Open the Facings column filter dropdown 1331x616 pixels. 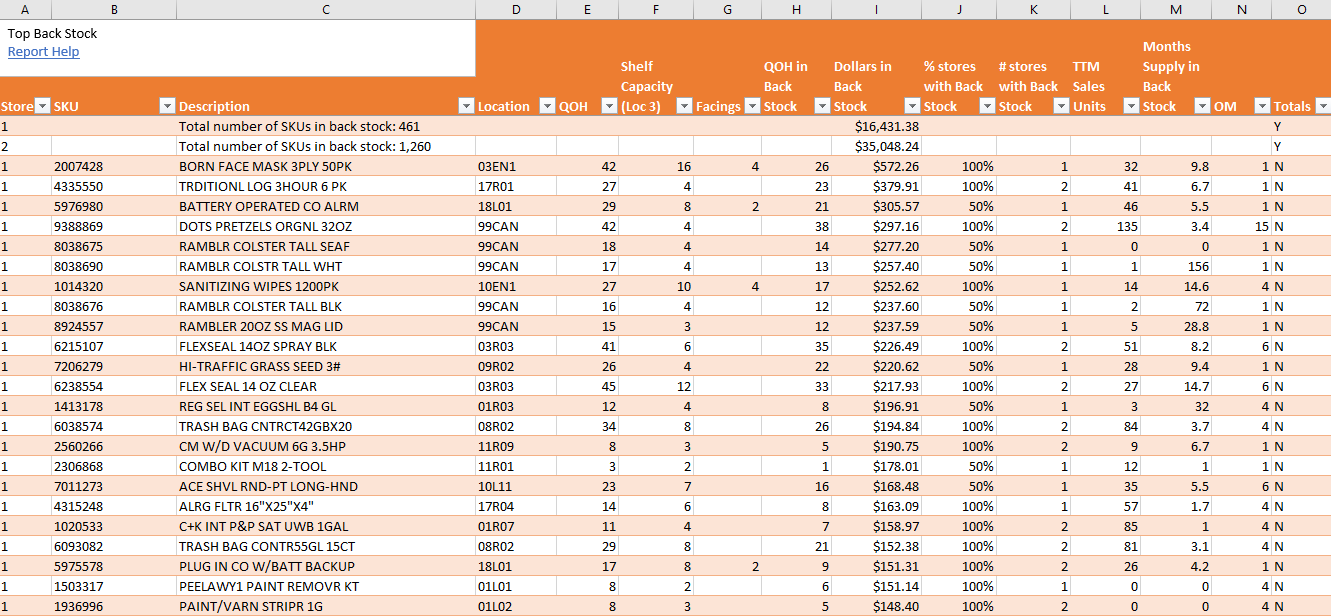(x=752, y=106)
